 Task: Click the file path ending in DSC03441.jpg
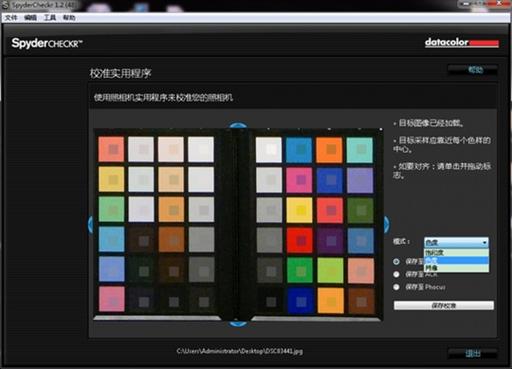click(239, 351)
